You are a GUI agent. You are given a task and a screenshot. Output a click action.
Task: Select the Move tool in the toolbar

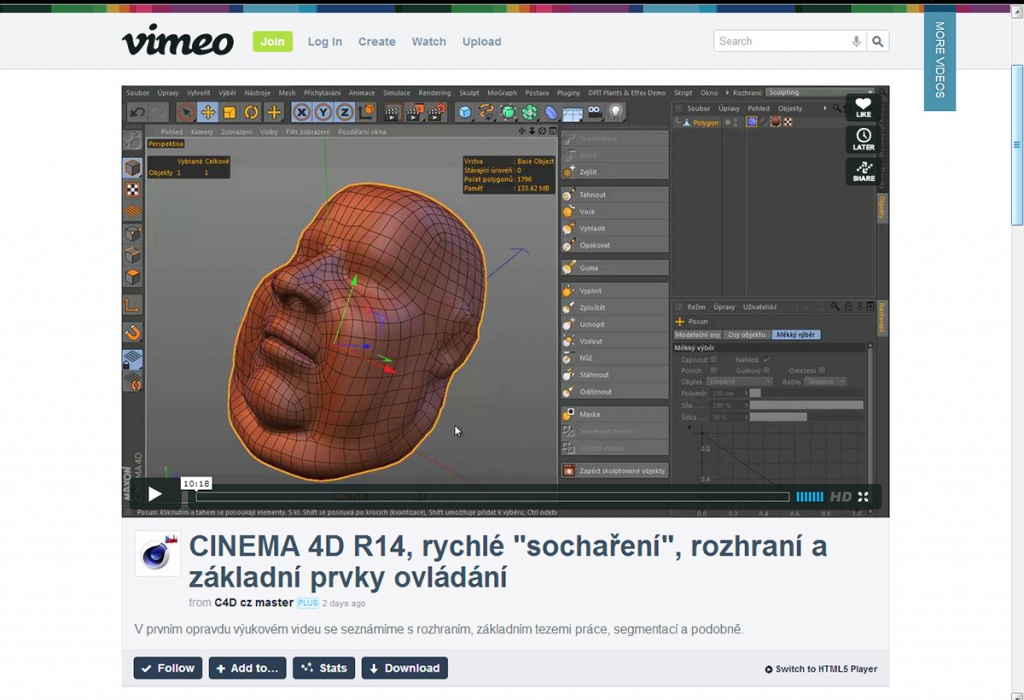pos(208,112)
